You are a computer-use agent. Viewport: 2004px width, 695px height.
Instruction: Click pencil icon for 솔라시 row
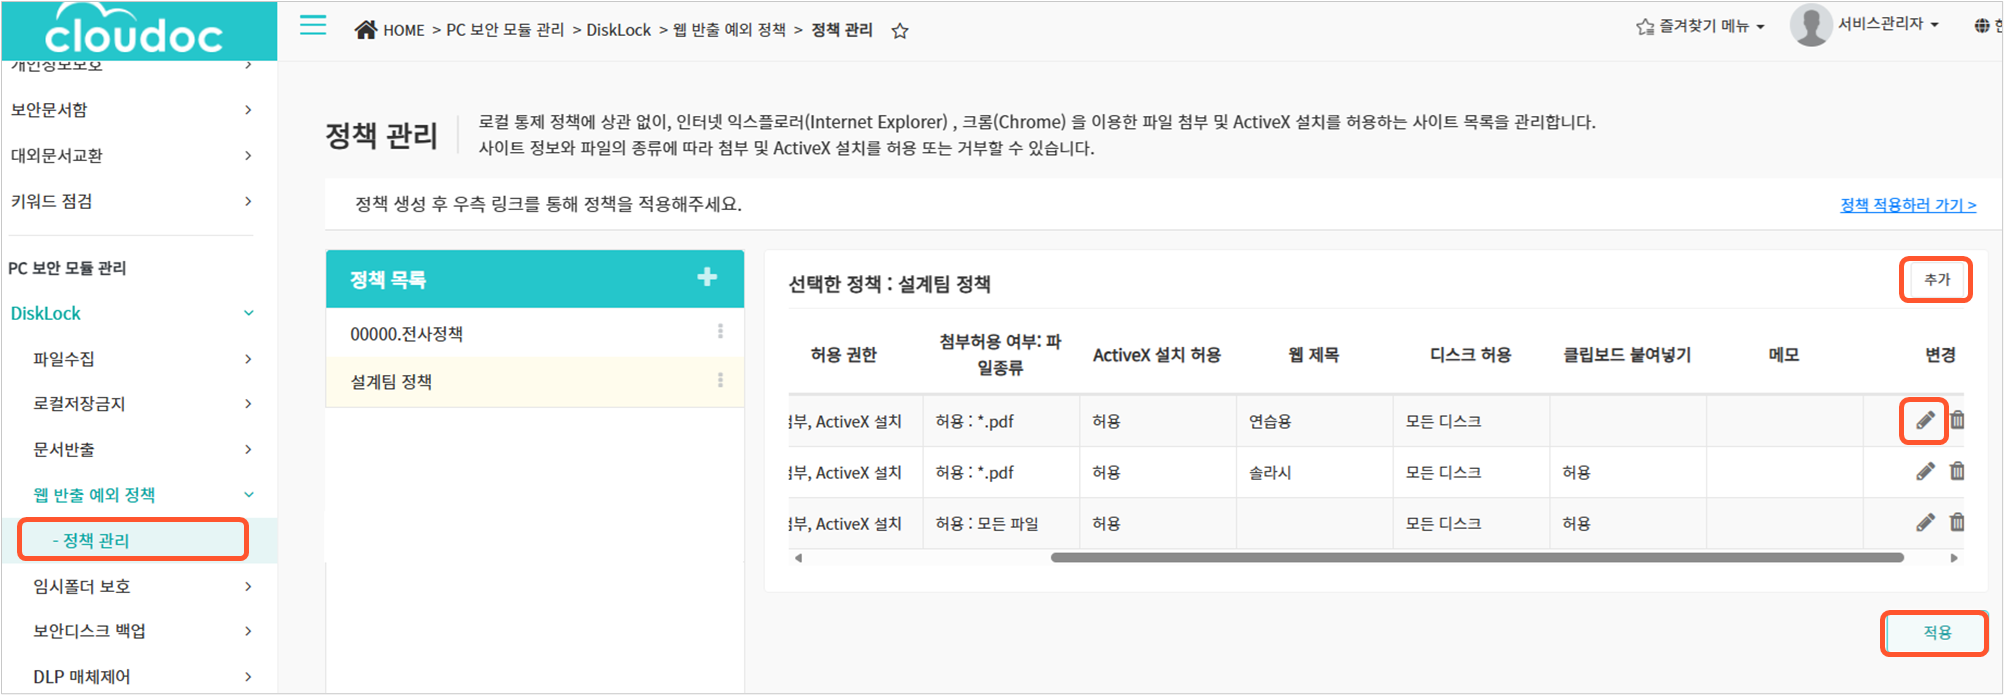click(x=1925, y=472)
